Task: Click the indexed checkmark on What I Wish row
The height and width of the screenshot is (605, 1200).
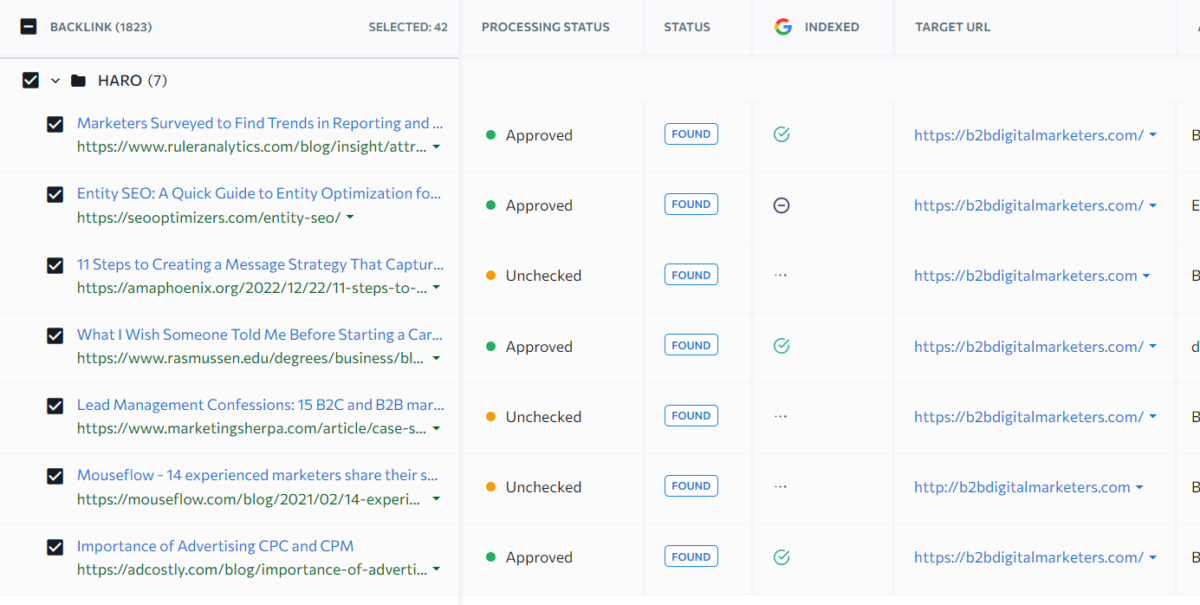Action: 782,345
